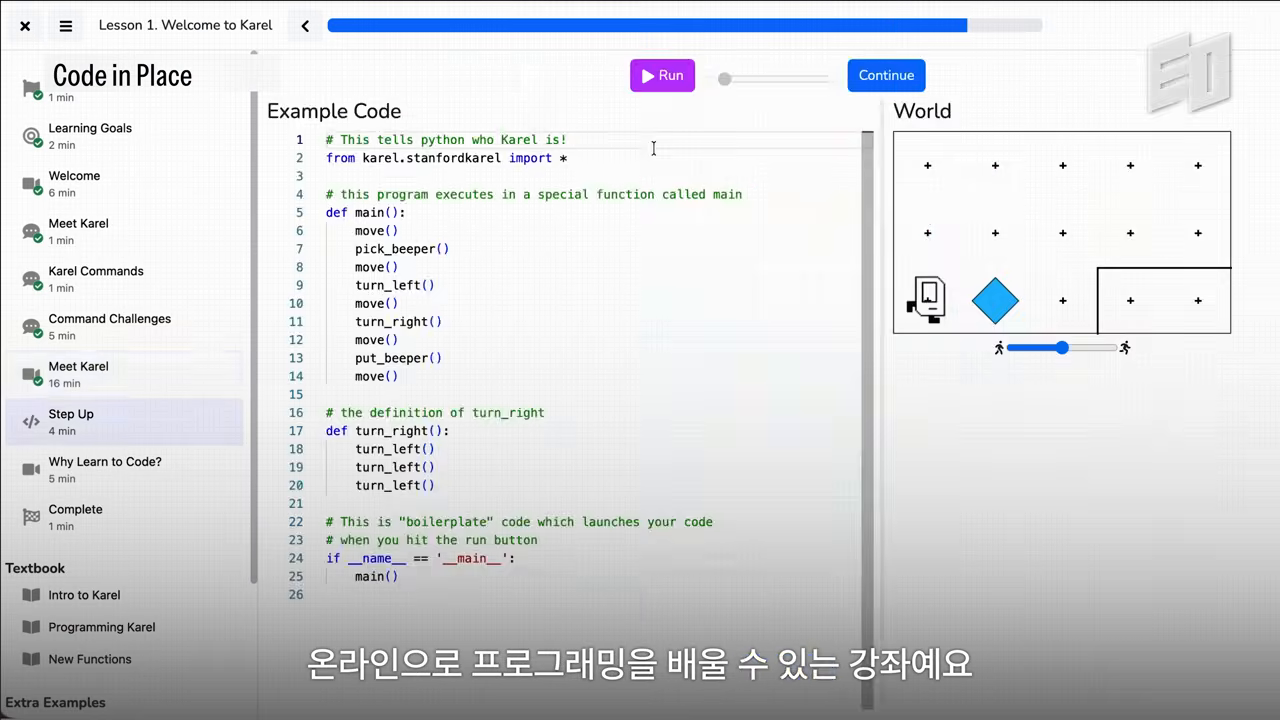Click the blue Continue button
The height and width of the screenshot is (720, 1280).
tap(886, 76)
